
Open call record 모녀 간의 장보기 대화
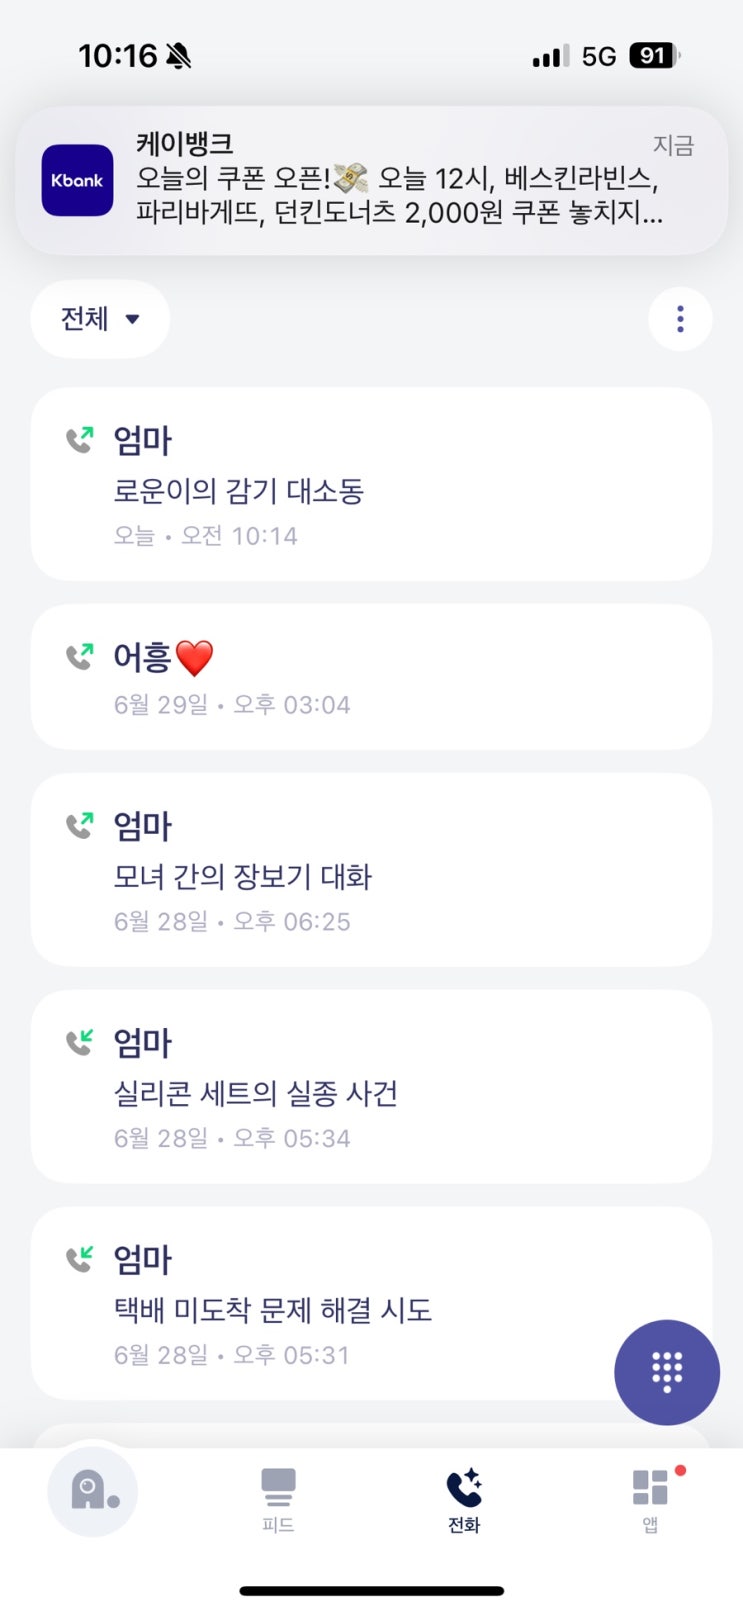point(371,869)
